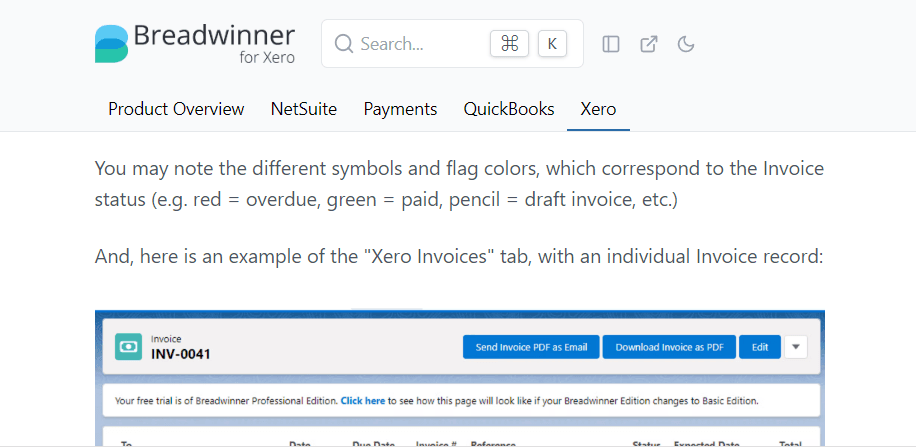
Task: Click the magnifying glass search icon
Action: coord(344,44)
